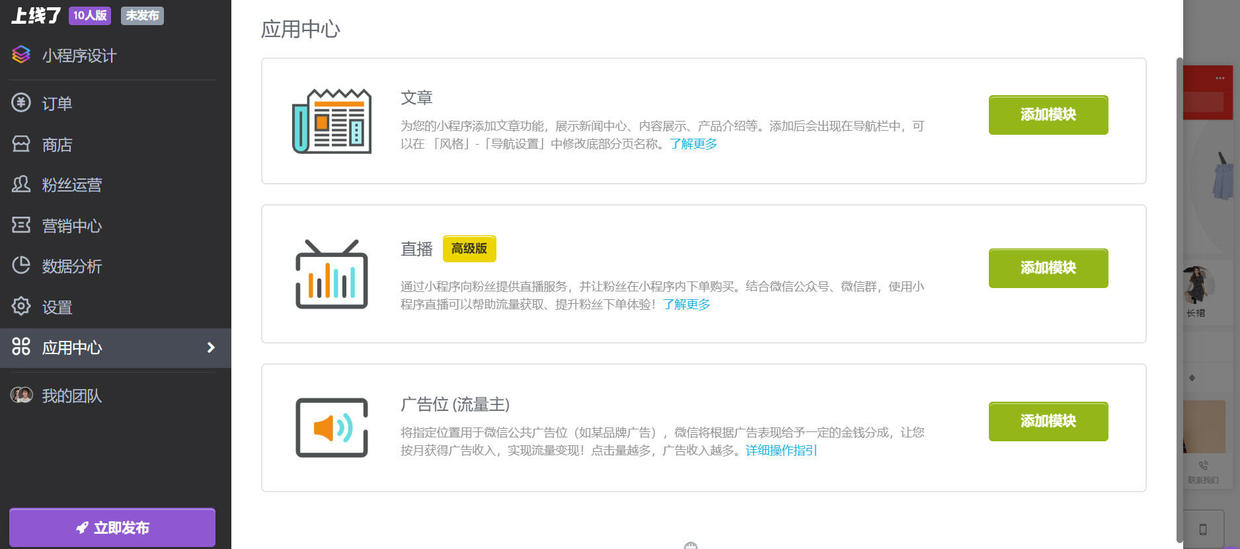
Task: Open the 商店 storefront icon
Action: pyautogui.click(x=21, y=144)
